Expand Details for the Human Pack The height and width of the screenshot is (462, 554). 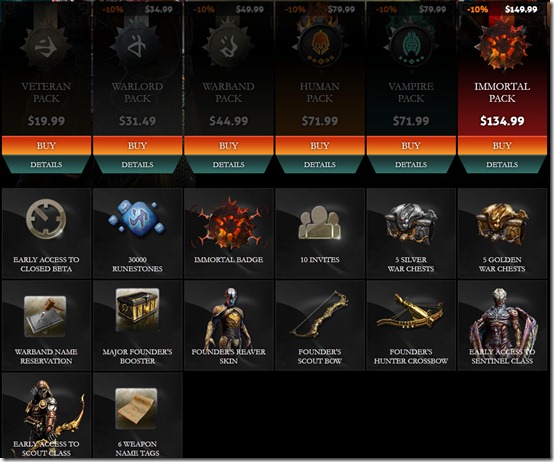[x=319, y=165]
